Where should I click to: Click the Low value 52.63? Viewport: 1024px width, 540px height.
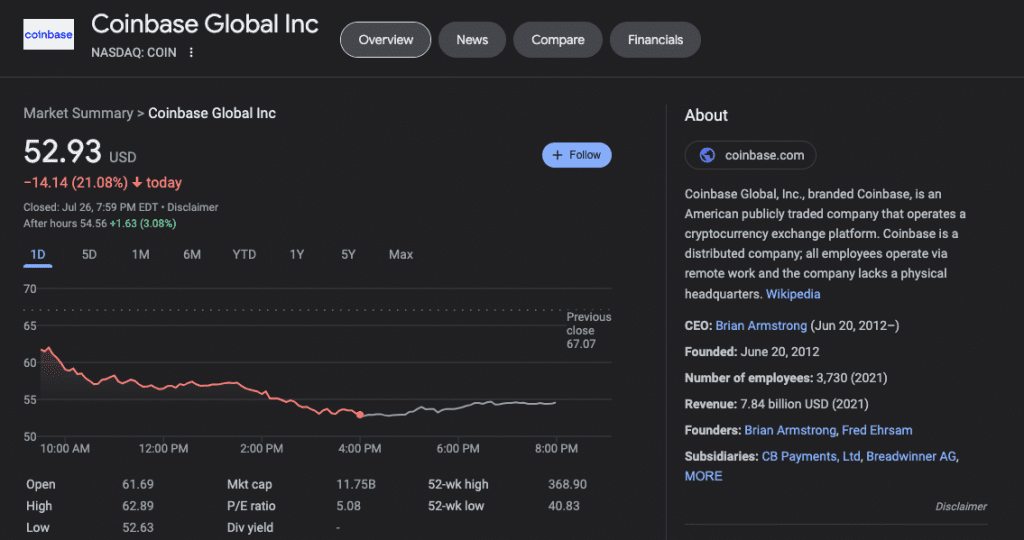point(138,528)
